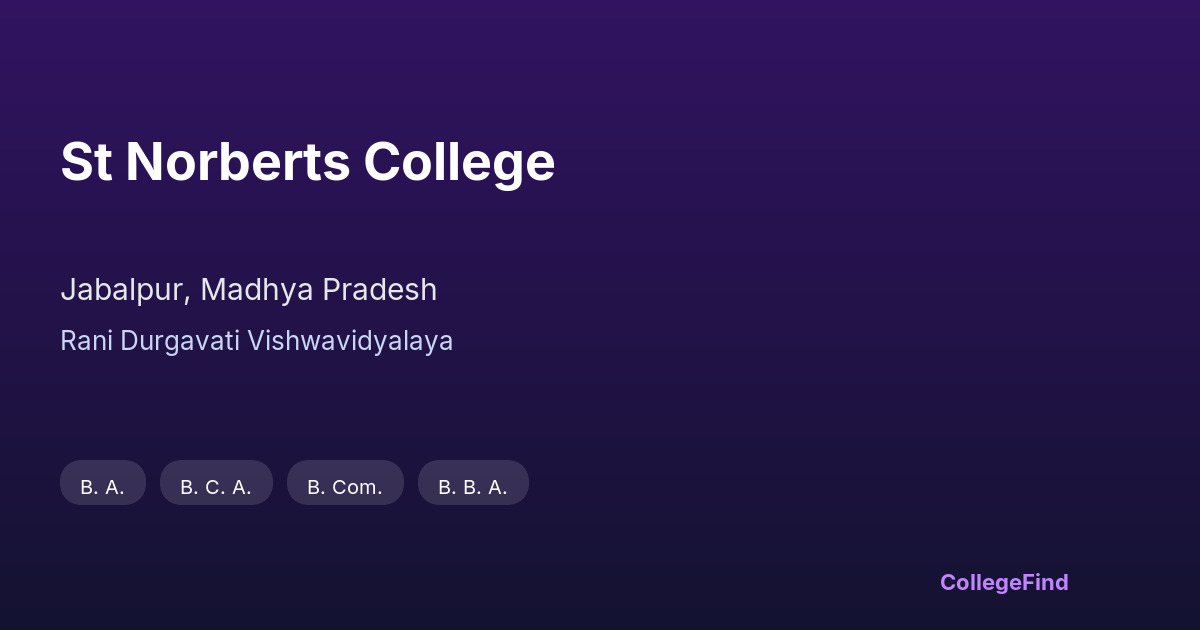Viewport: 1200px width, 630px height.
Task: Click "Rani Durgavati" in the affiliation text
Action: click(x=150, y=341)
